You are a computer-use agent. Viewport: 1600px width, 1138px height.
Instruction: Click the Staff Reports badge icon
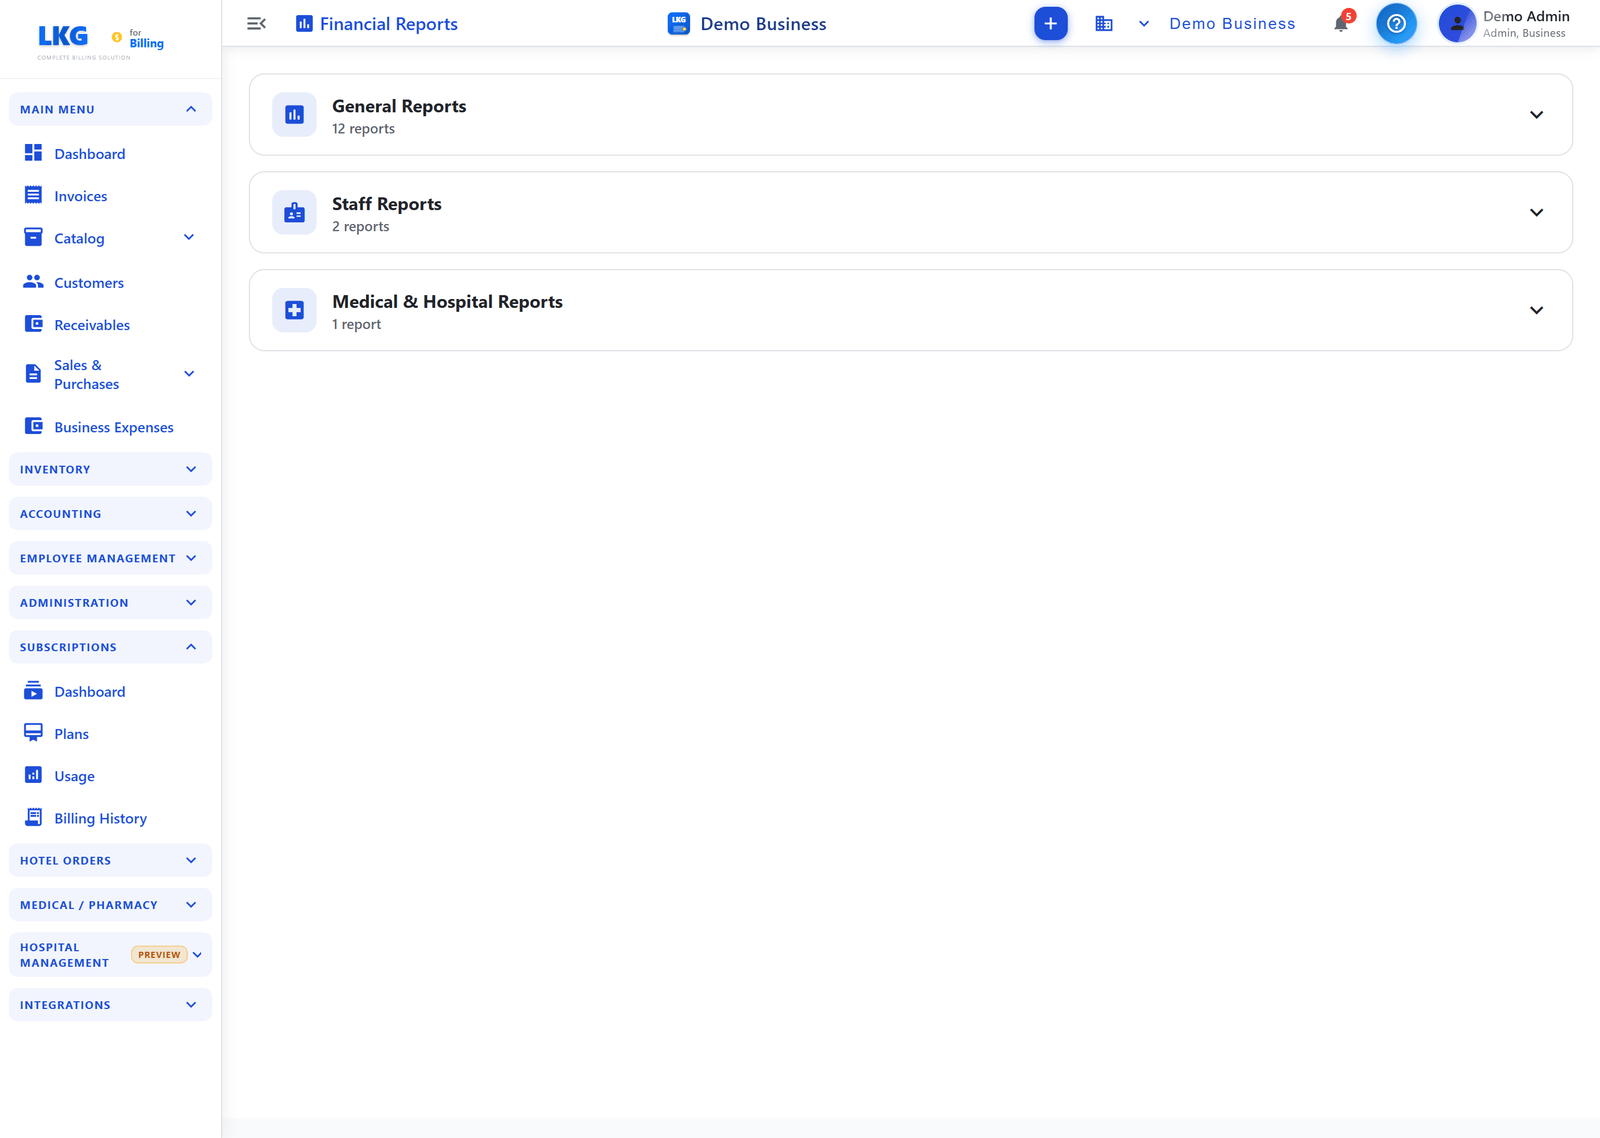click(294, 212)
